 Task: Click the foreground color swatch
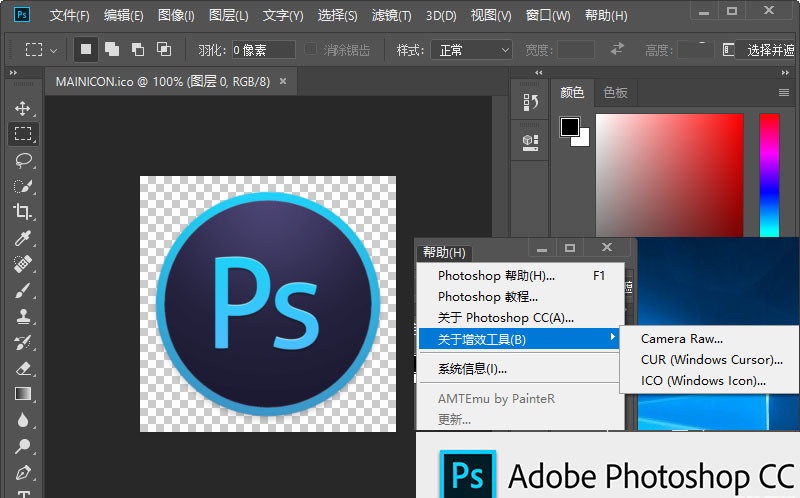[x=569, y=127]
